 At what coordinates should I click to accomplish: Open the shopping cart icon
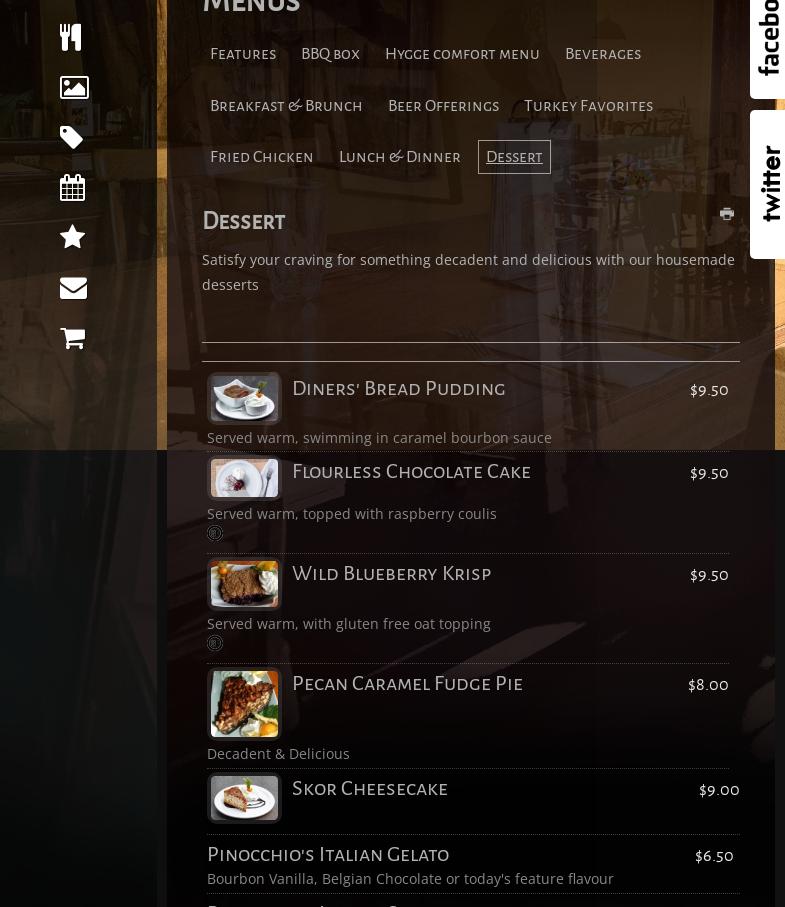pyautogui.click(x=73, y=338)
